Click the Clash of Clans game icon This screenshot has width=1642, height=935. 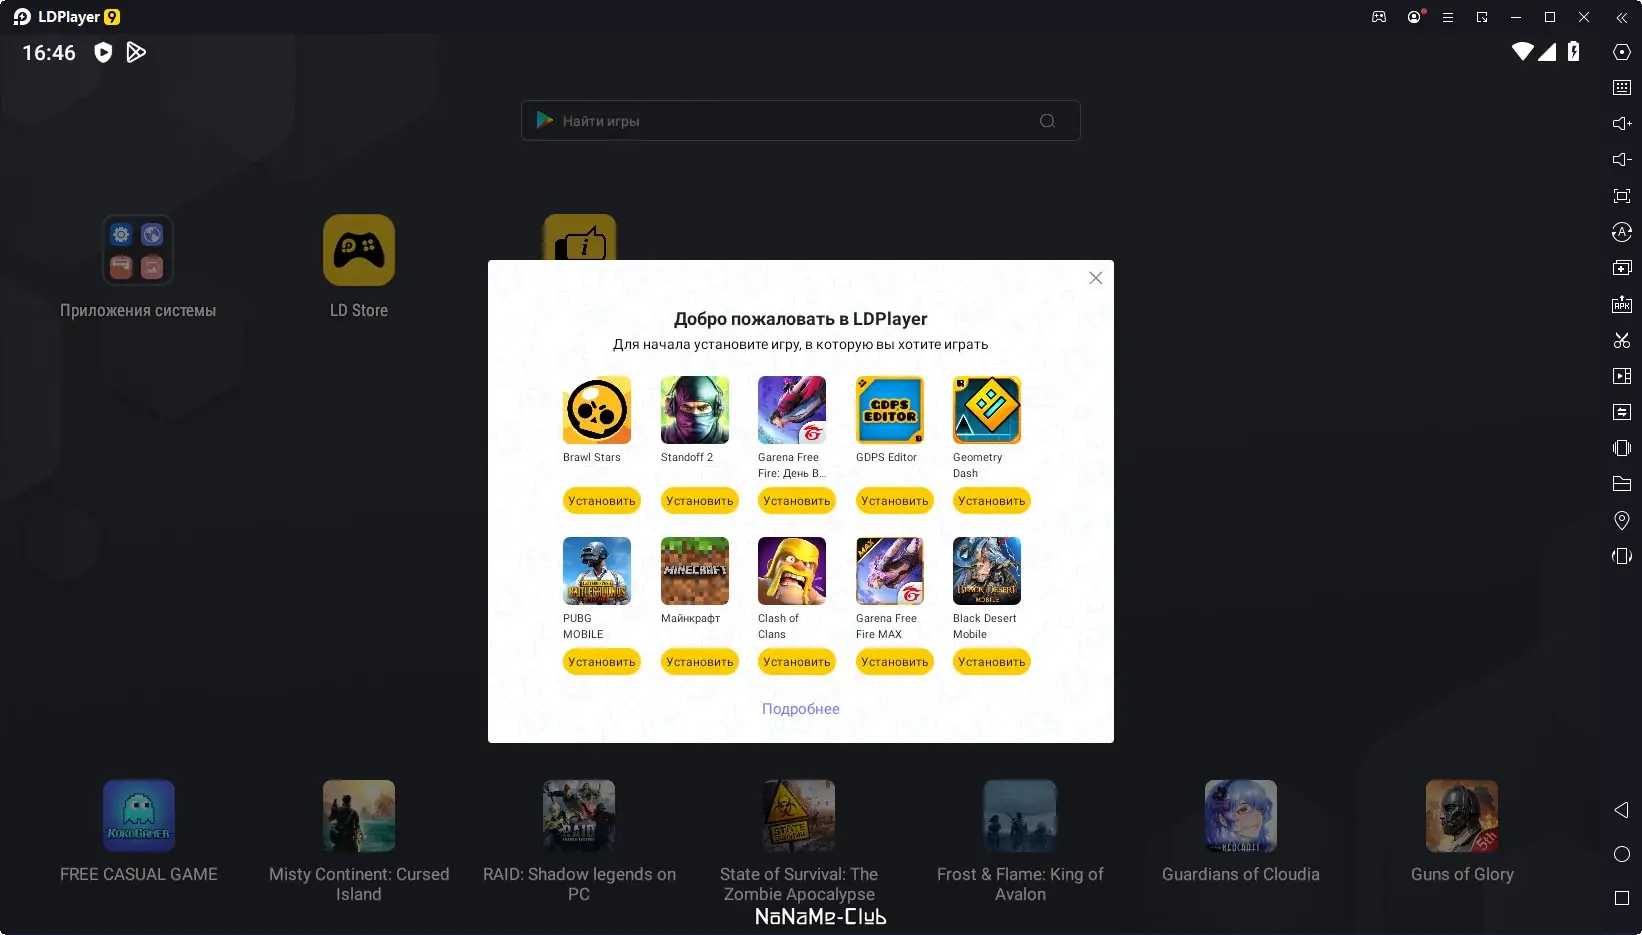click(x=792, y=571)
